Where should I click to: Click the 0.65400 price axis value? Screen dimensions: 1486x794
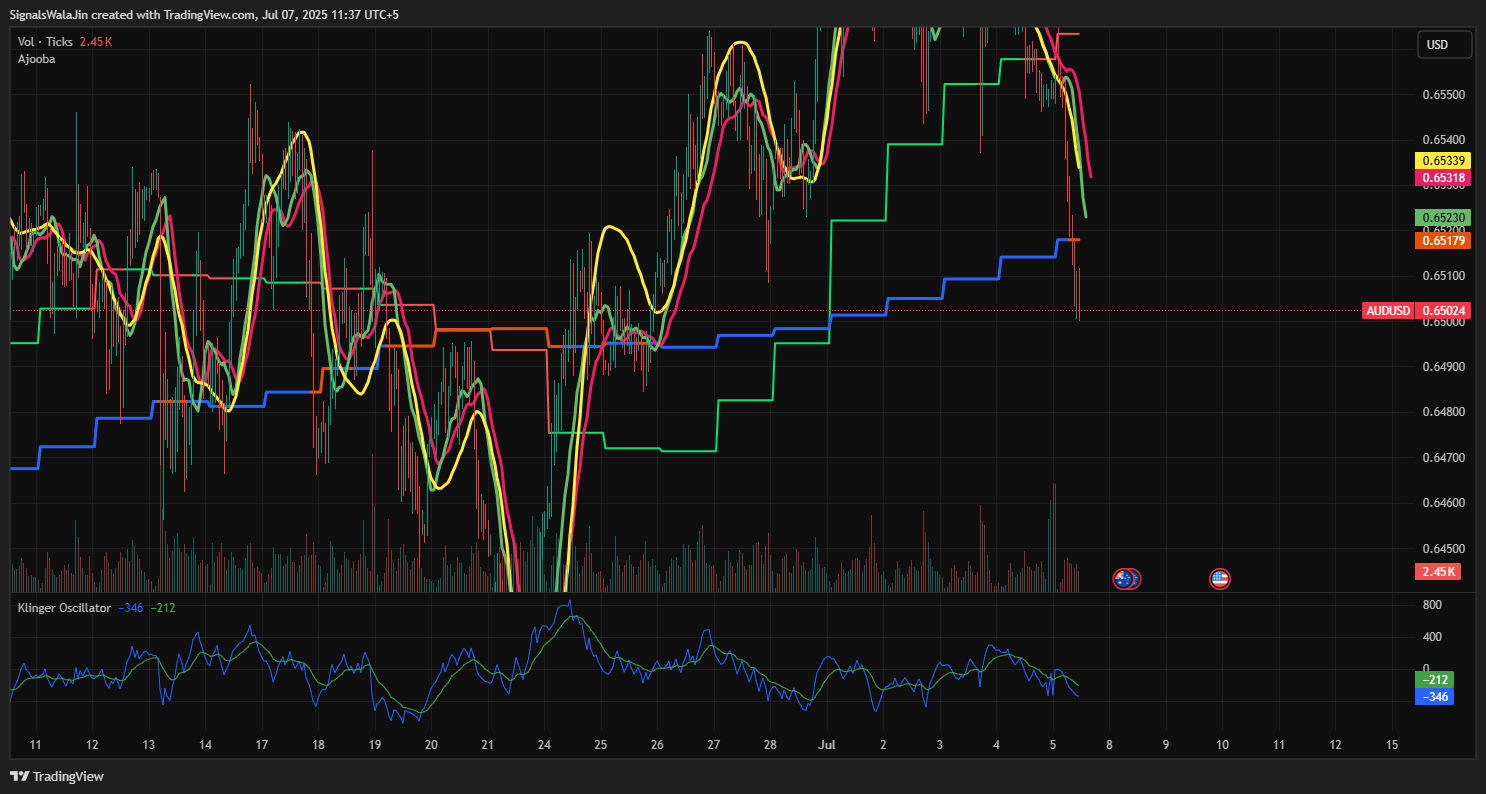click(x=1443, y=140)
